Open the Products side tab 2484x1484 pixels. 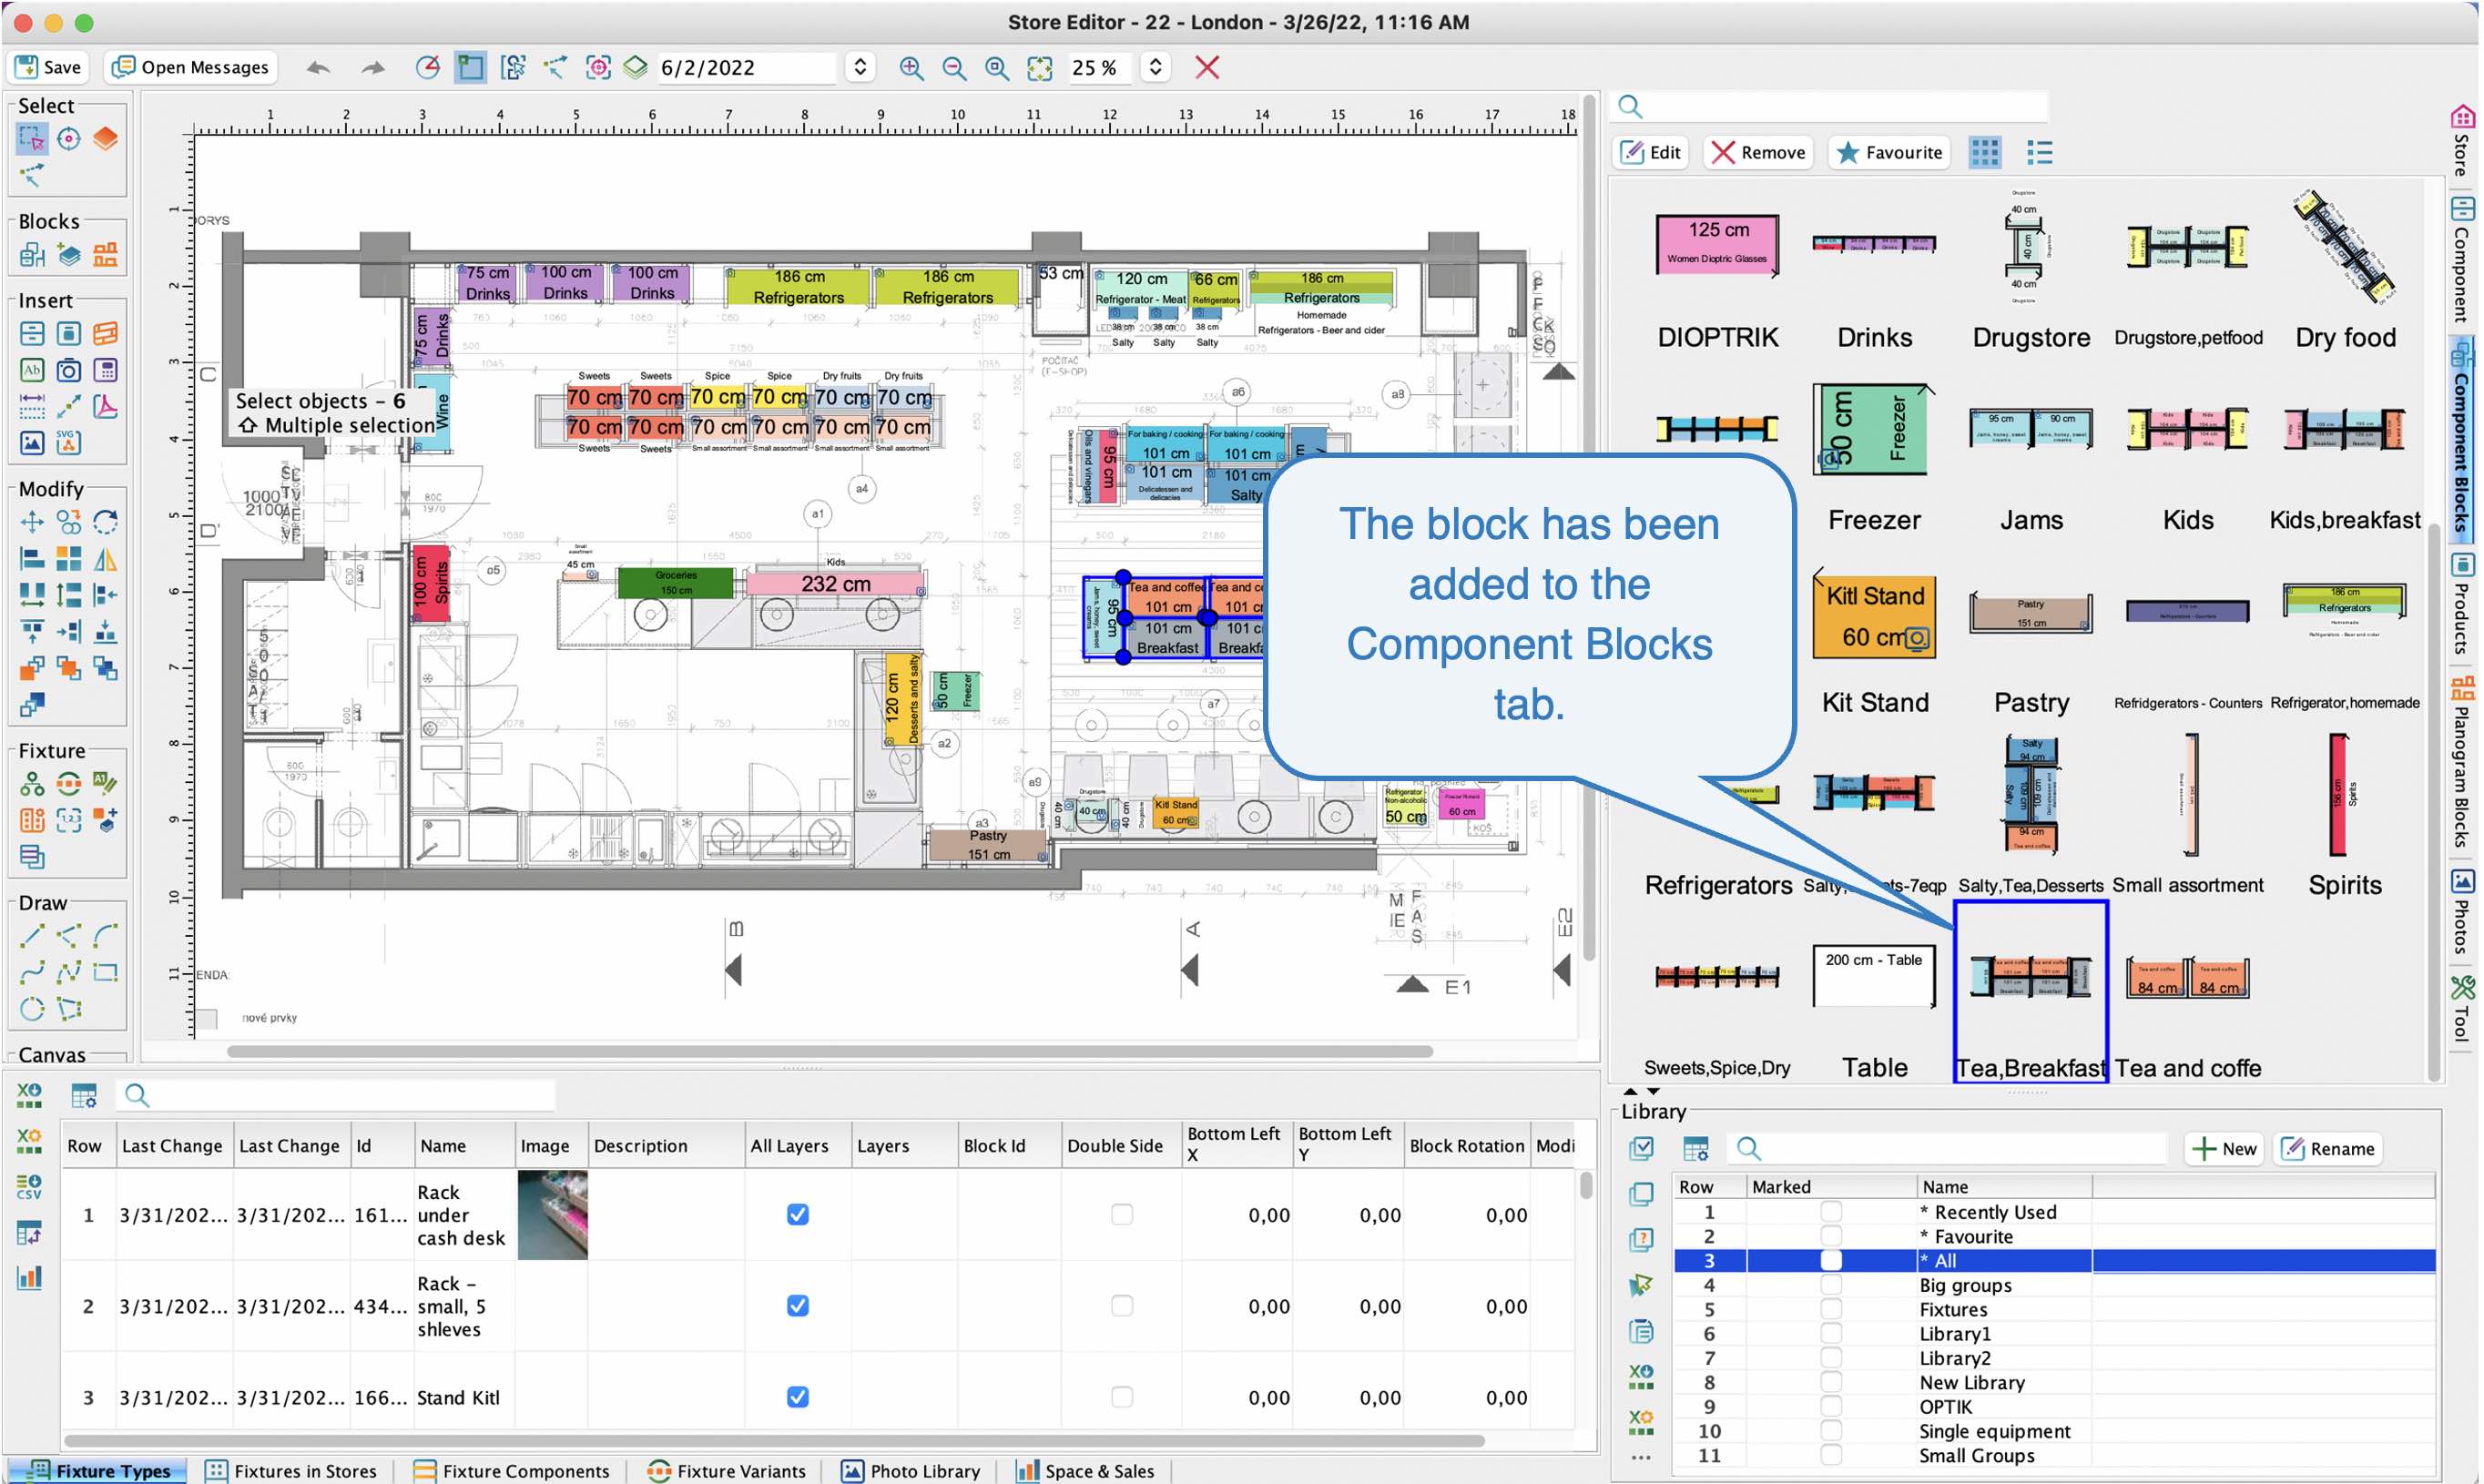click(2462, 603)
